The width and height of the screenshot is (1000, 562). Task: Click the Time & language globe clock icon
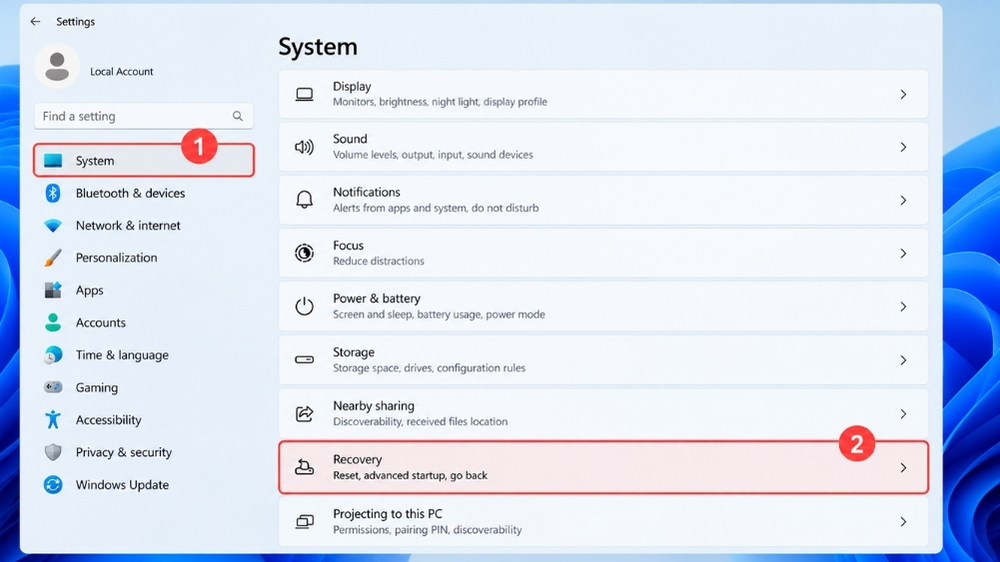coord(53,355)
